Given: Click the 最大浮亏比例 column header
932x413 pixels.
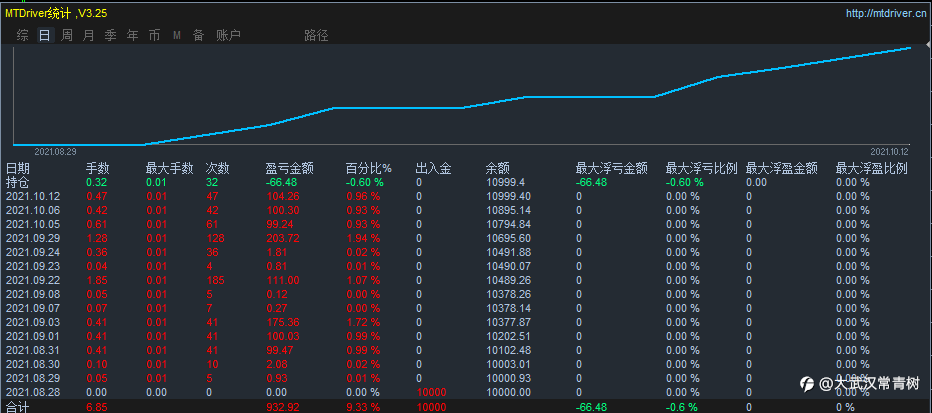Looking at the screenshot, I should [702, 169].
